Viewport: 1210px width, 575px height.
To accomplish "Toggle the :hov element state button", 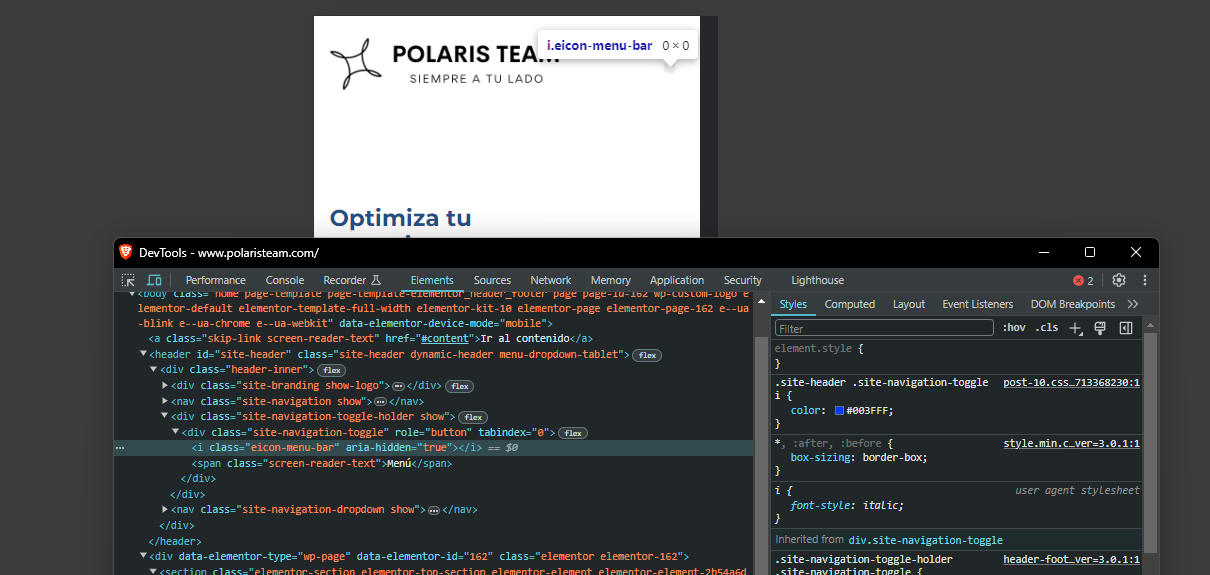I will point(1014,328).
